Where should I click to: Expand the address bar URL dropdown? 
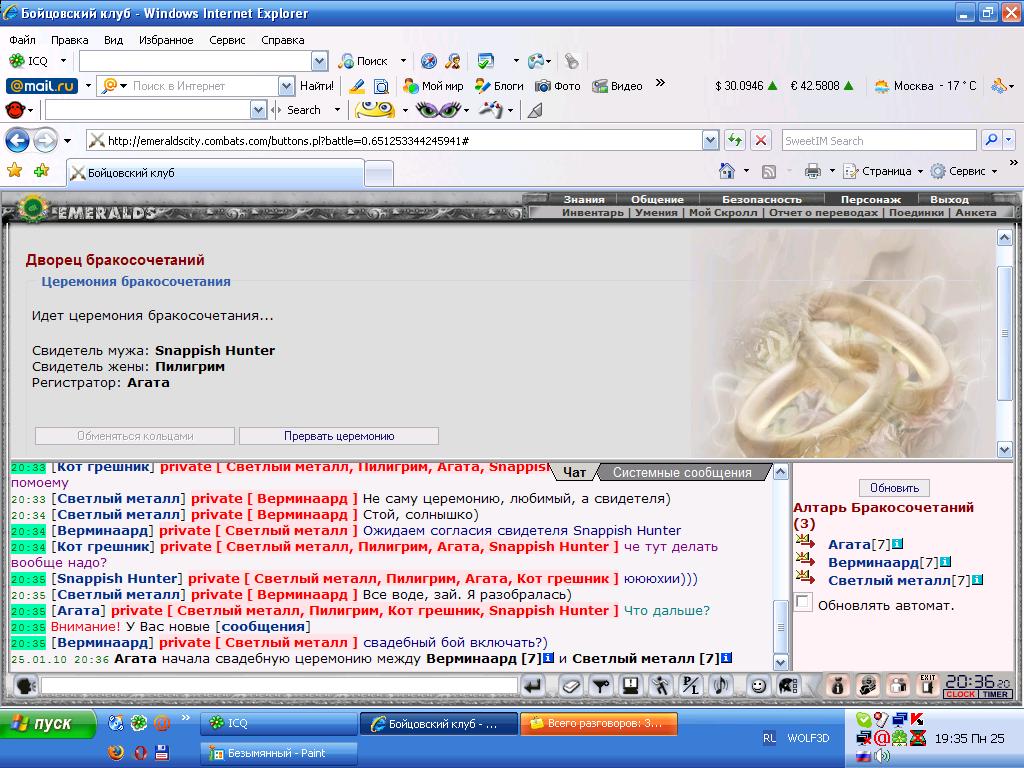pos(711,140)
